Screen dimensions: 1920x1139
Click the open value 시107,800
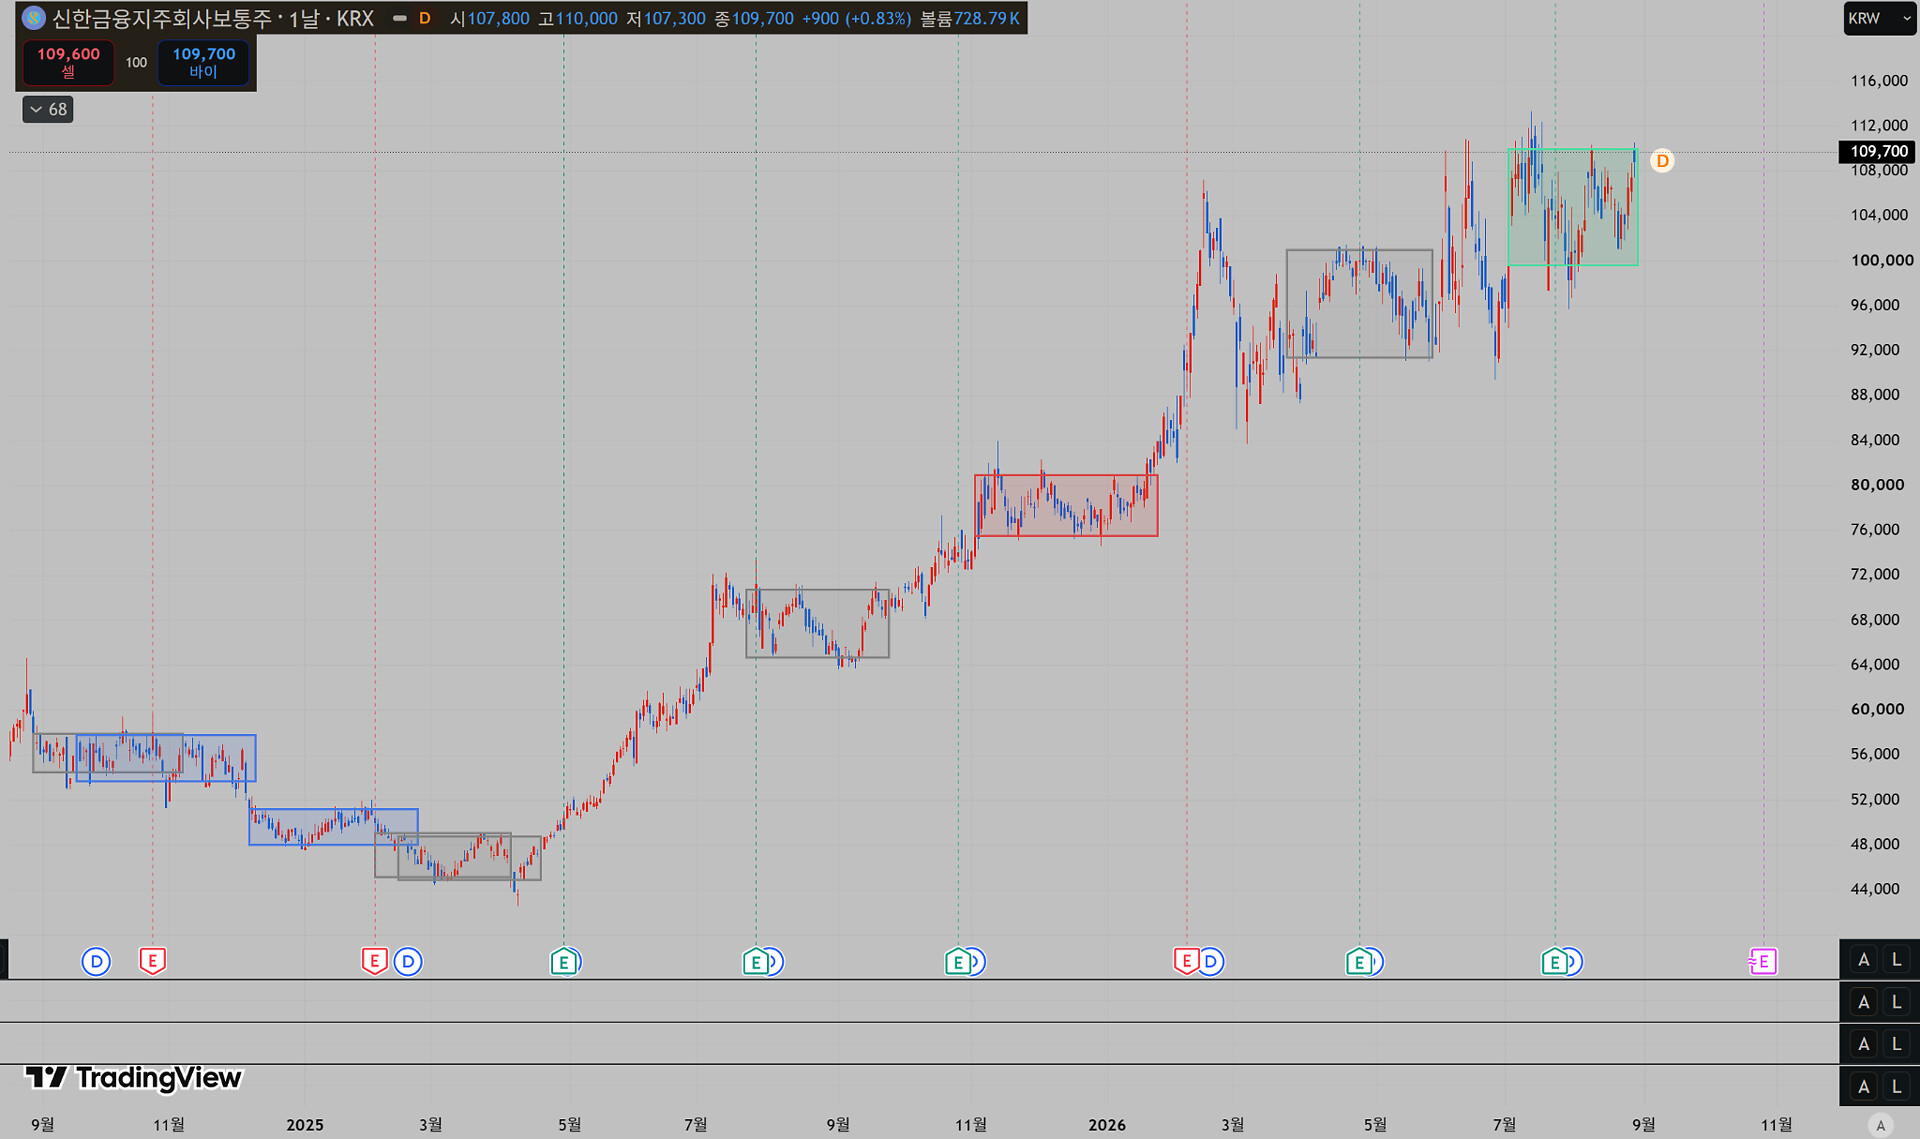pyautogui.click(x=490, y=18)
